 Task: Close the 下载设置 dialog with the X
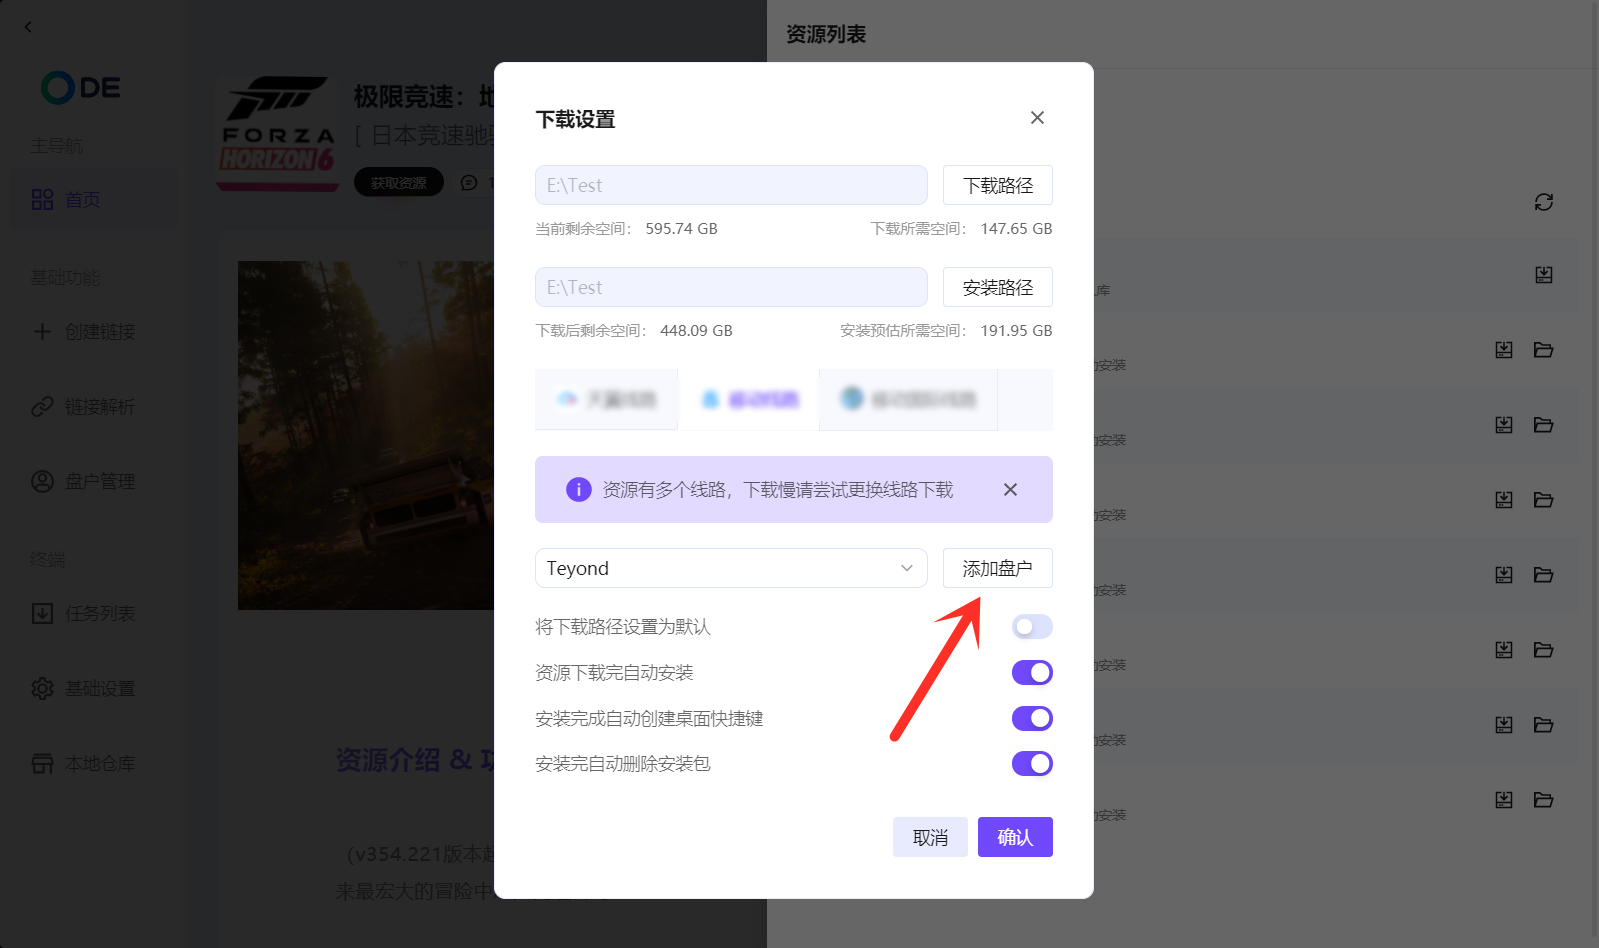[x=1037, y=118]
